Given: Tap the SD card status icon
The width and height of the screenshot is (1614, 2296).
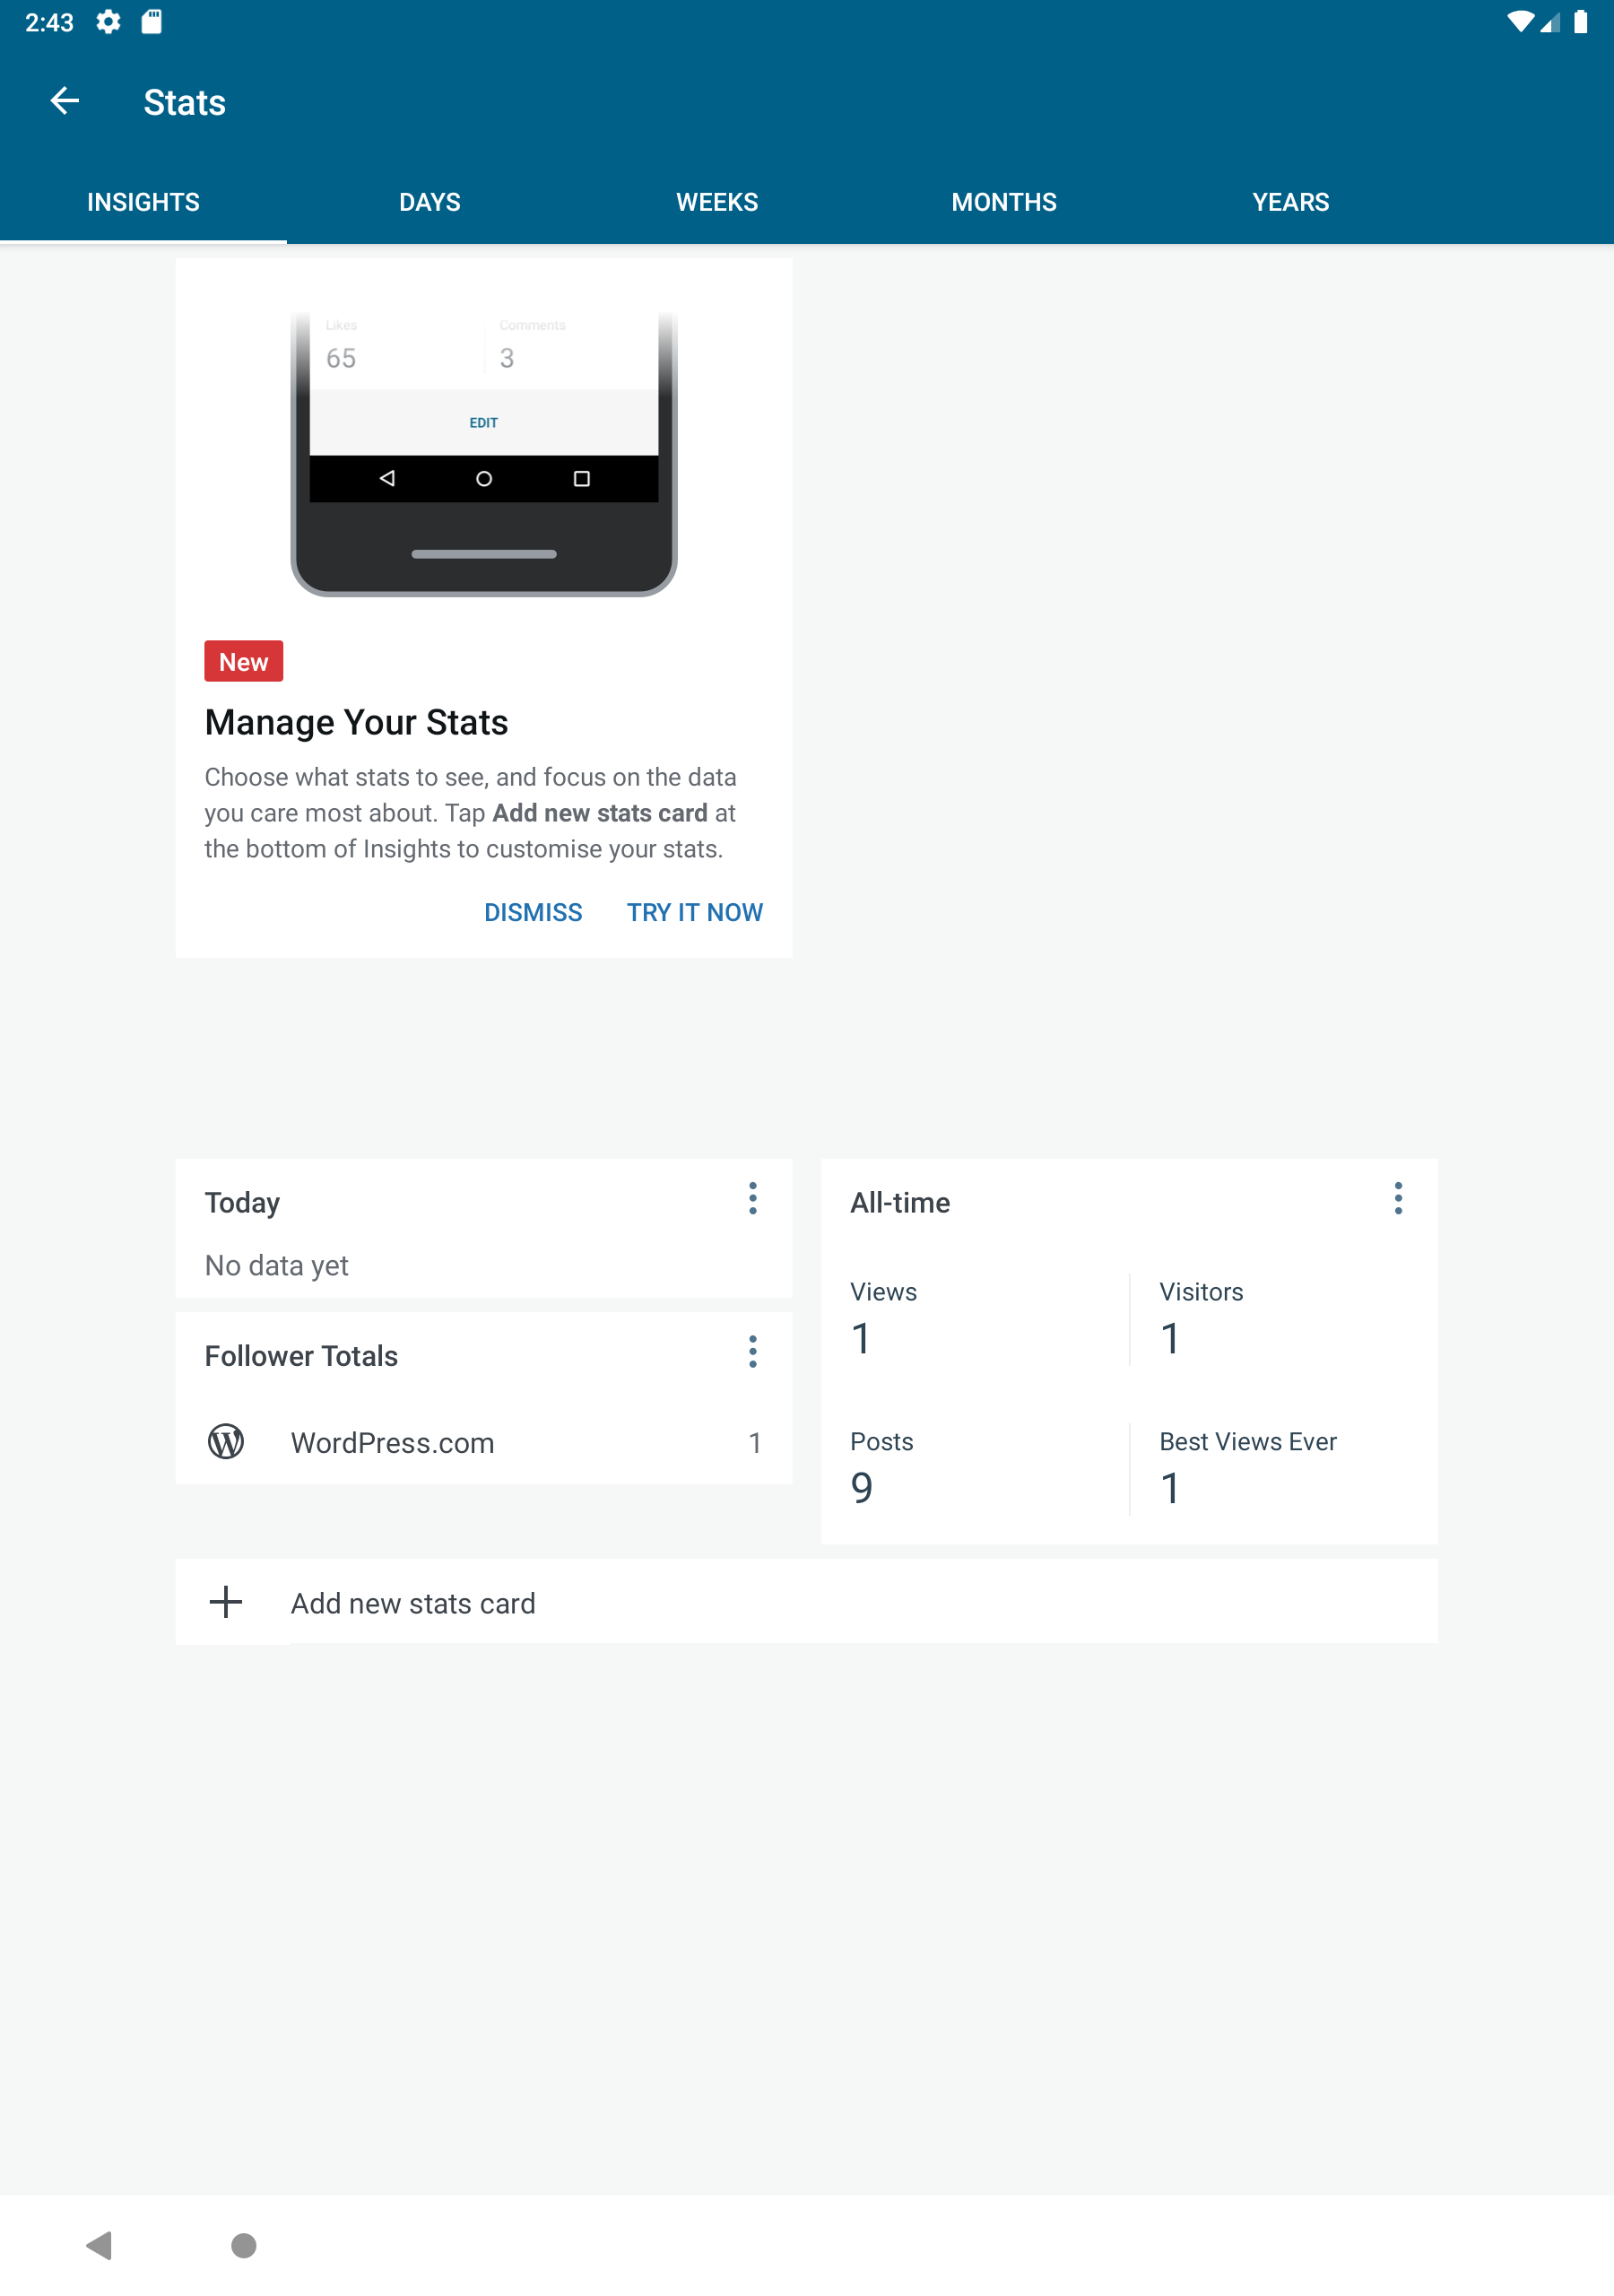Looking at the screenshot, I should click(152, 22).
